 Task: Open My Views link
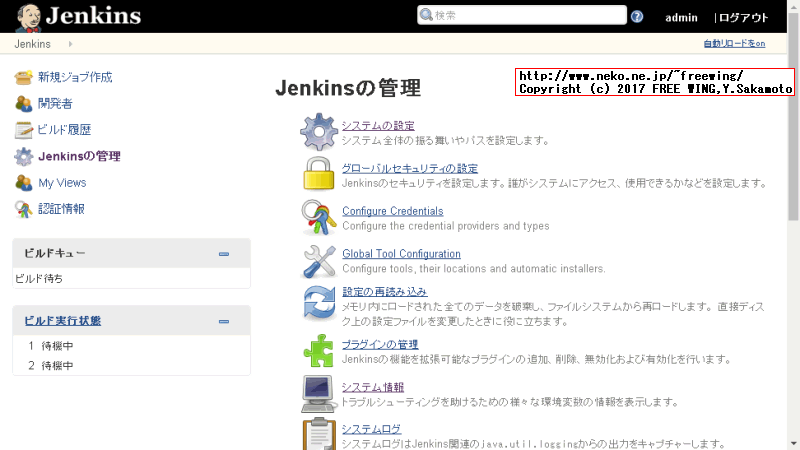[x=62, y=183]
